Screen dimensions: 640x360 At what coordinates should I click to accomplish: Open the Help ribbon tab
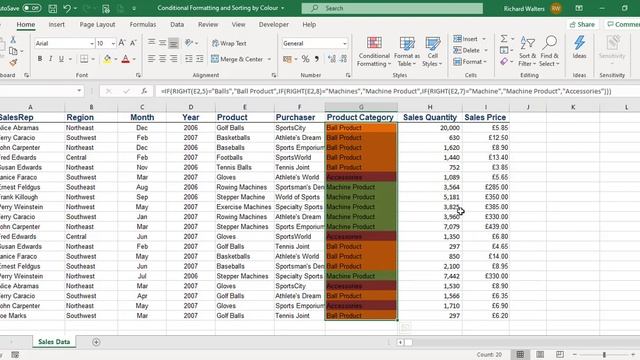point(309,24)
